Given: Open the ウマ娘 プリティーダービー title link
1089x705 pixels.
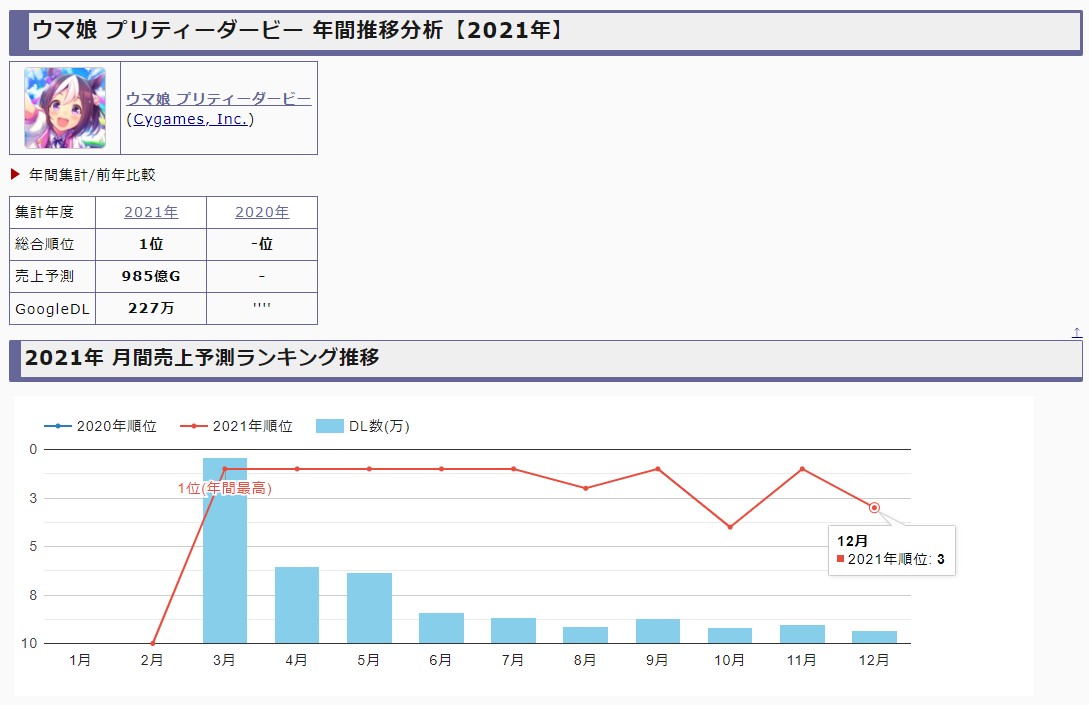Looking at the screenshot, I should pyautogui.click(x=218, y=99).
